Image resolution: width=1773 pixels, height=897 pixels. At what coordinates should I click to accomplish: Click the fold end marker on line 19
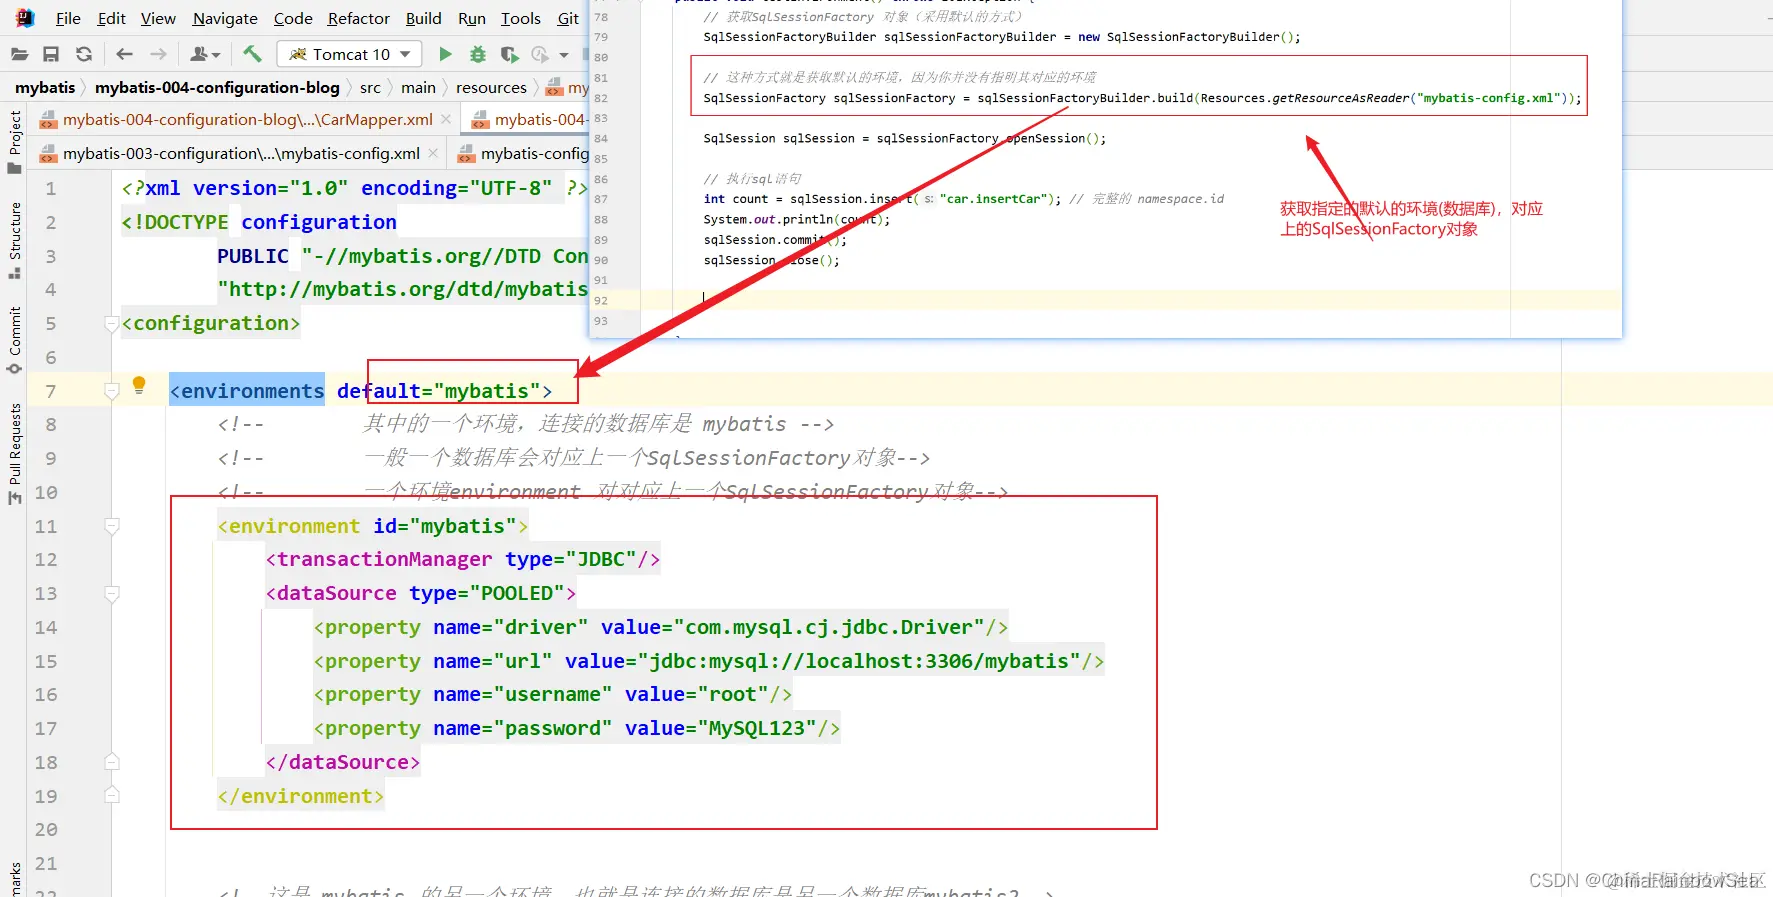click(112, 796)
